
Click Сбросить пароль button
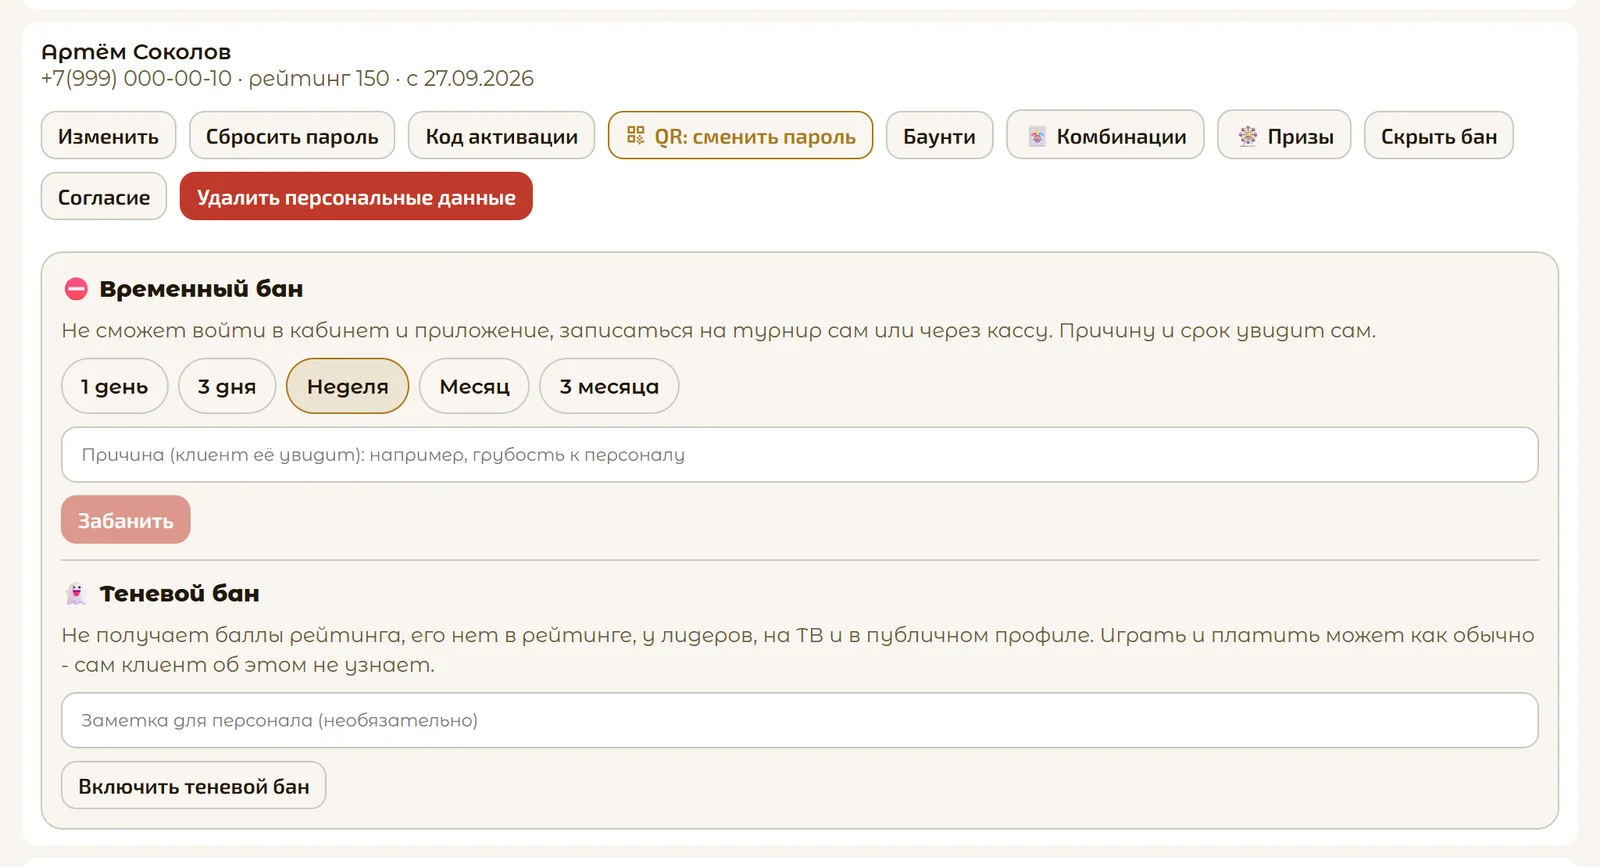point(292,135)
